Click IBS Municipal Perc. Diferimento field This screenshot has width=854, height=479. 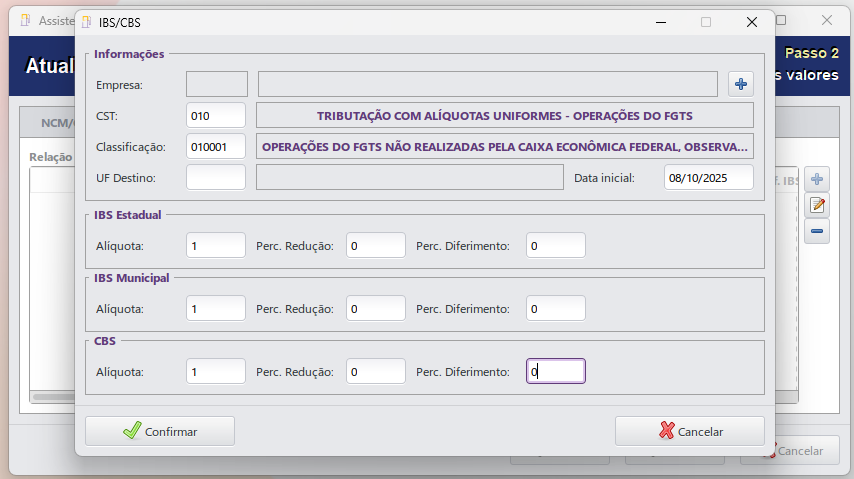(x=556, y=308)
